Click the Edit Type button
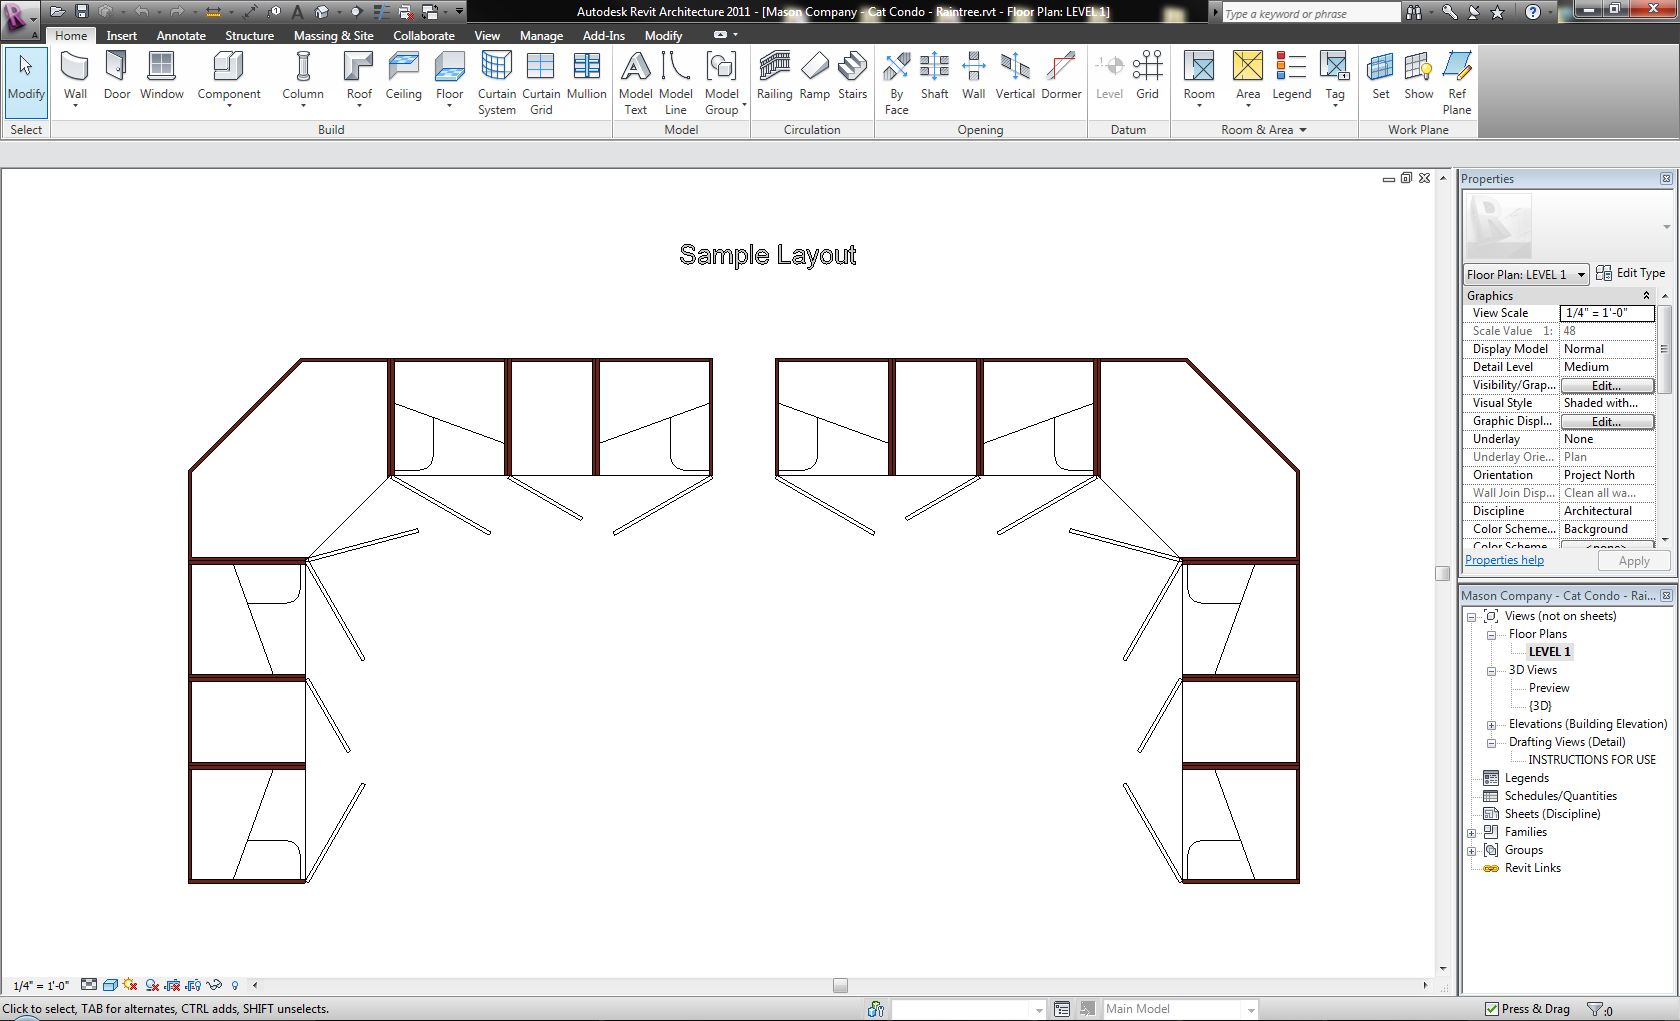 [x=1630, y=273]
